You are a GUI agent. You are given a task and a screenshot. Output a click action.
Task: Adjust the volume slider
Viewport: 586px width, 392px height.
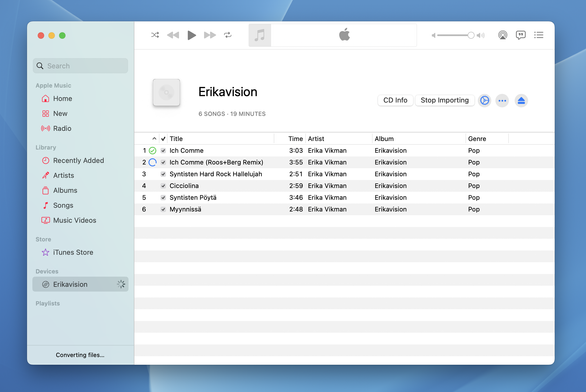click(455, 35)
